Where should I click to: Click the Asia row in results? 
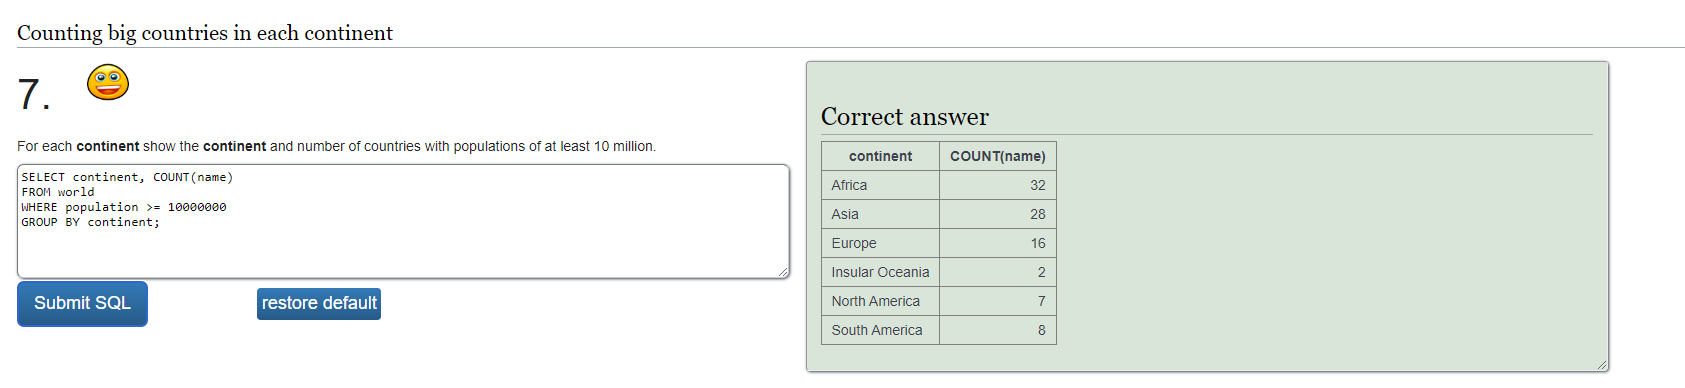click(939, 214)
